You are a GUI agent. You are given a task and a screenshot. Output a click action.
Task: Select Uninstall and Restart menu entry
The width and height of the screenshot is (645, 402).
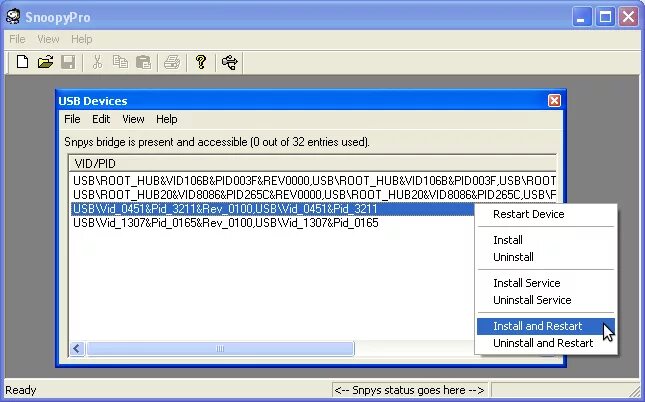point(546,343)
